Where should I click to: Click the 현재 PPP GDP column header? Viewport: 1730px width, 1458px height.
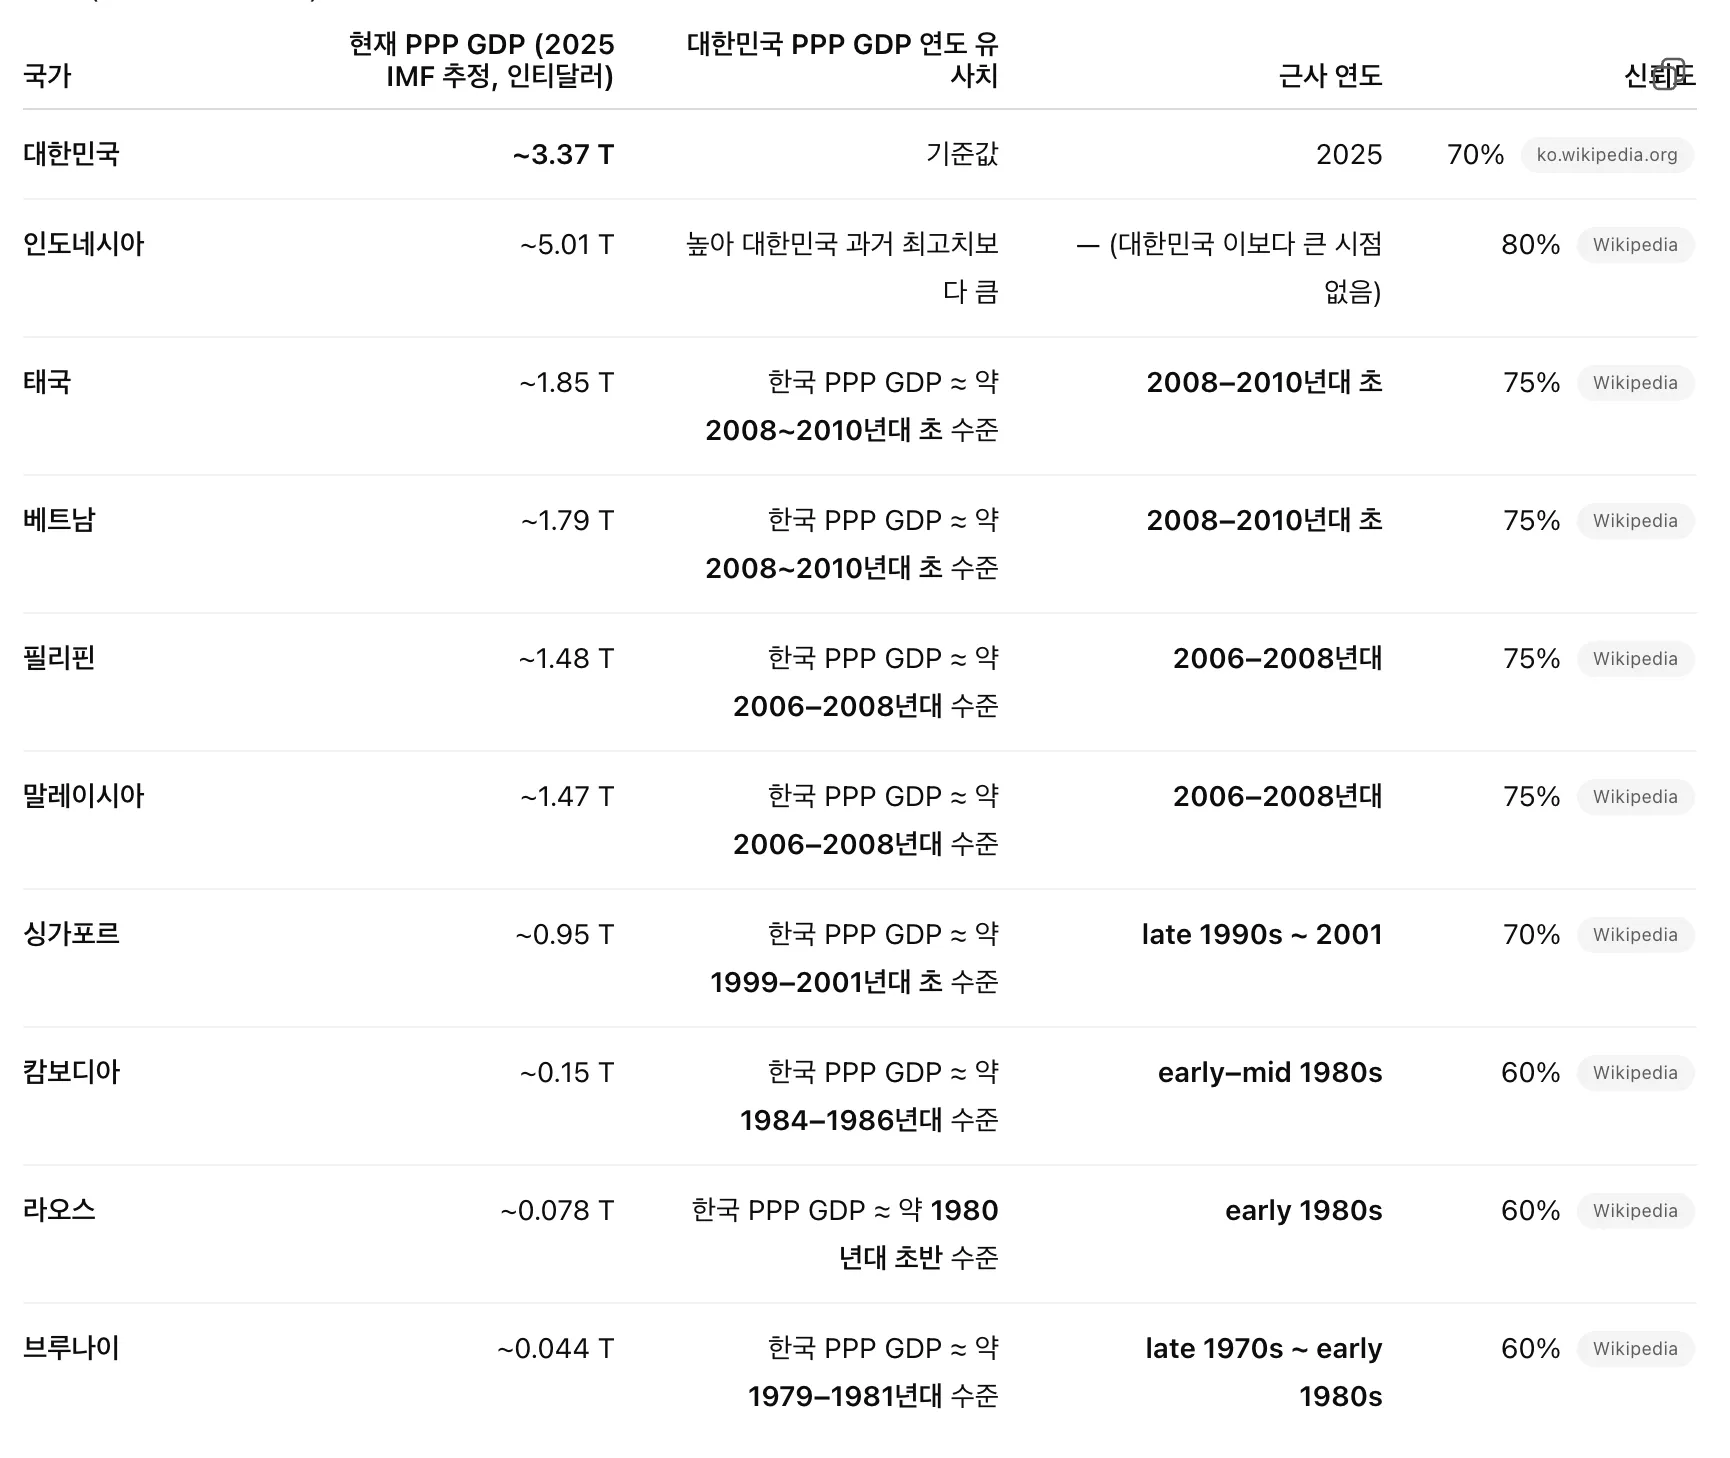[x=481, y=60]
